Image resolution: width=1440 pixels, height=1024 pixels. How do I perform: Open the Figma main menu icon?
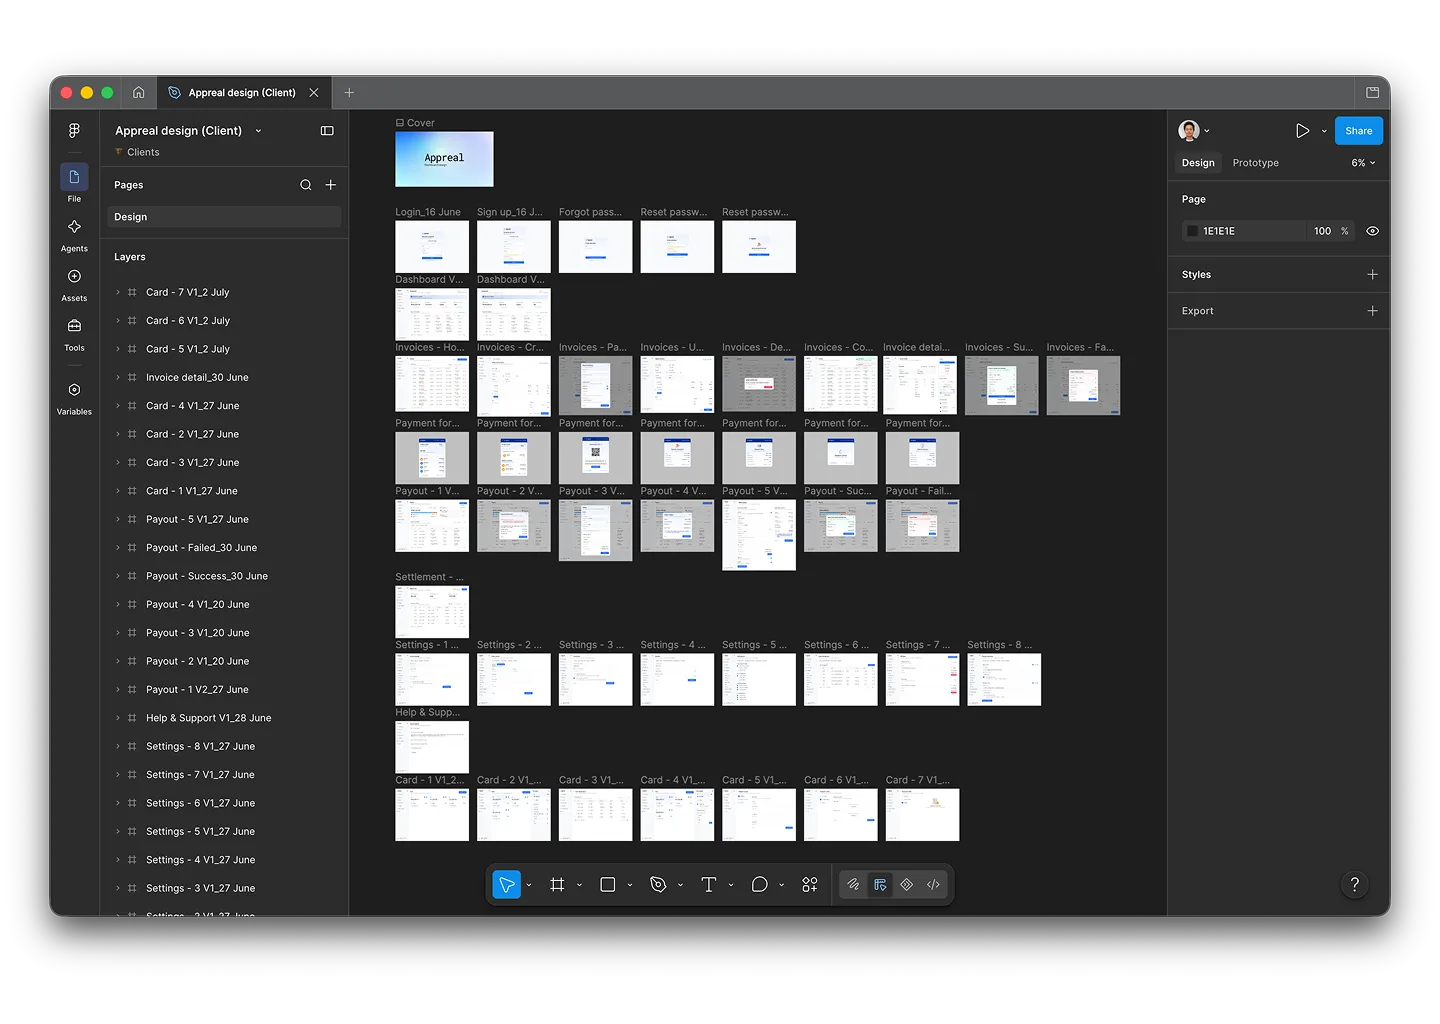(74, 131)
